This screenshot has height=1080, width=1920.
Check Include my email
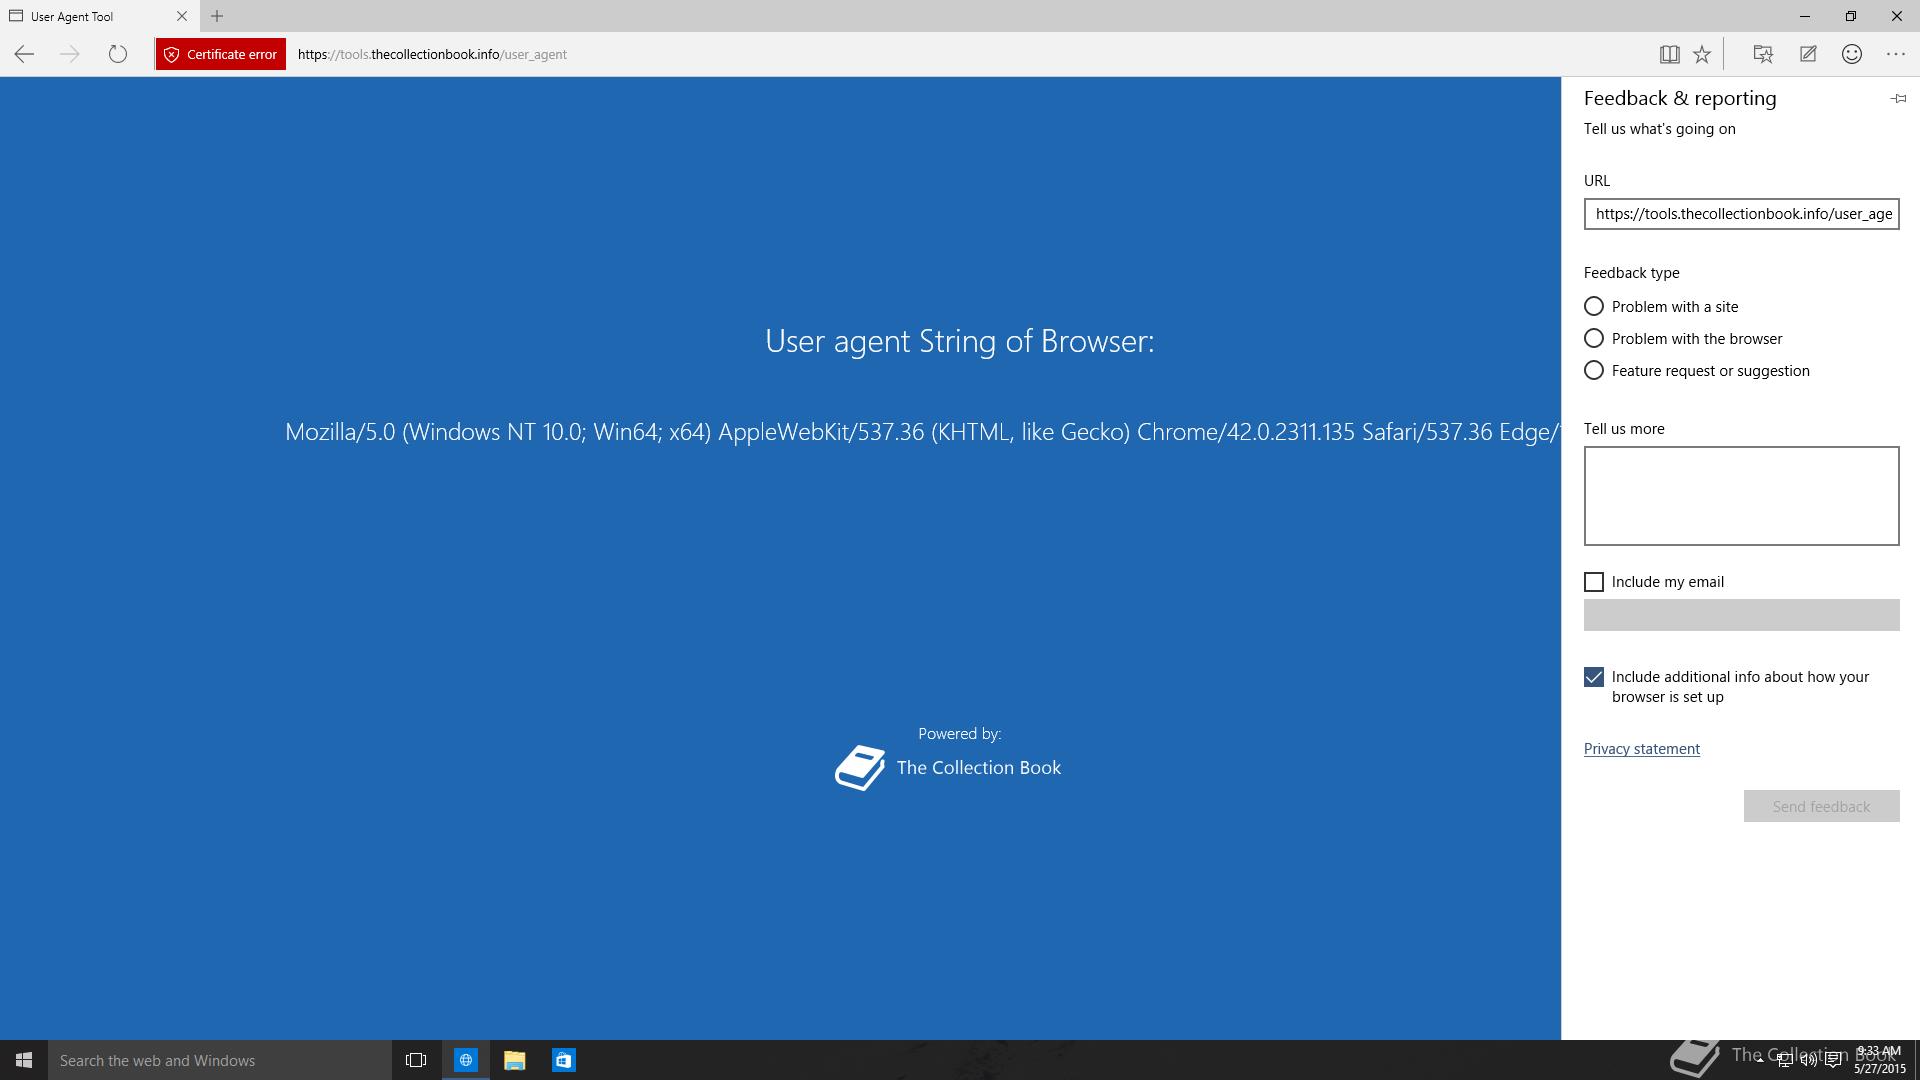tap(1594, 582)
